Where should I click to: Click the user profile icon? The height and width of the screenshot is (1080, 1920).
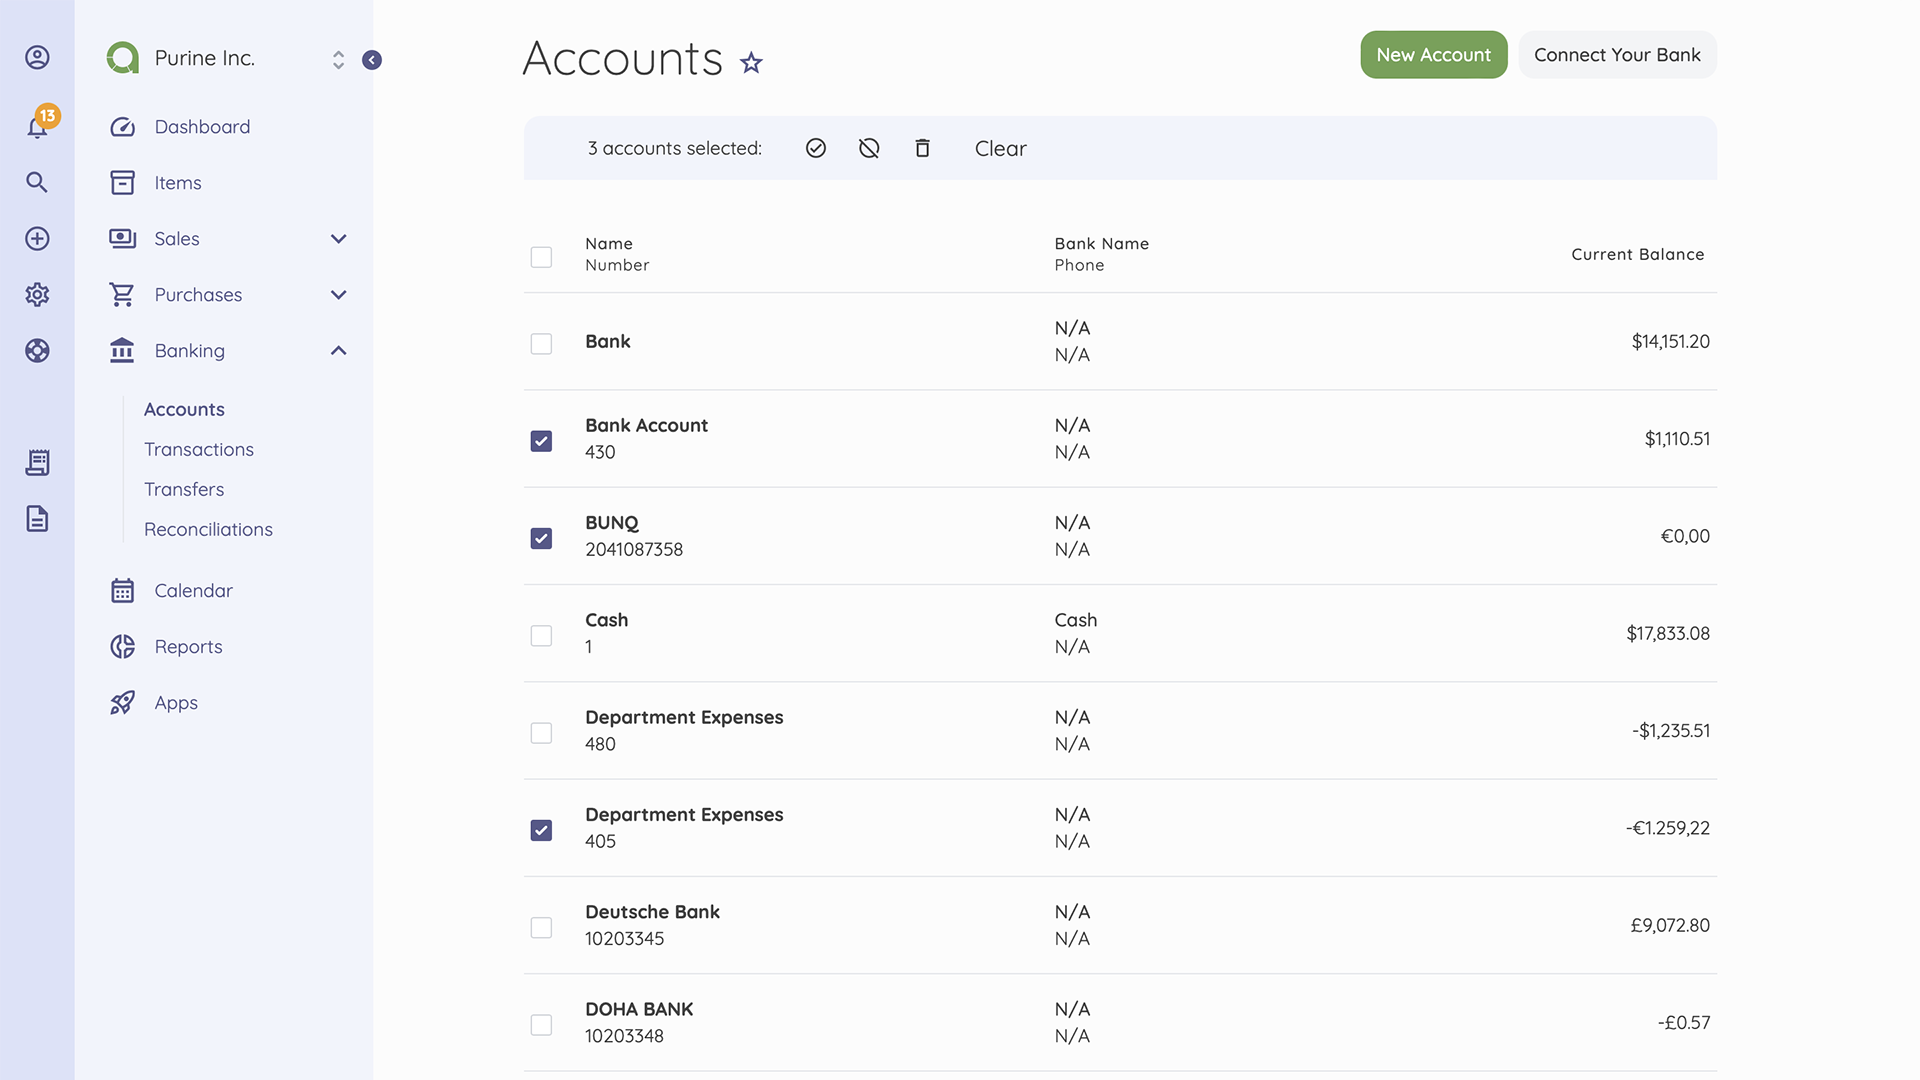pos(37,57)
